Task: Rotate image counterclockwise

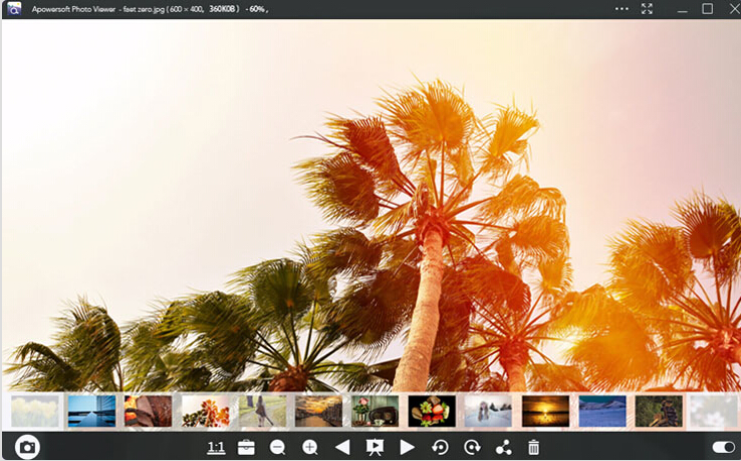Action: tap(440, 447)
